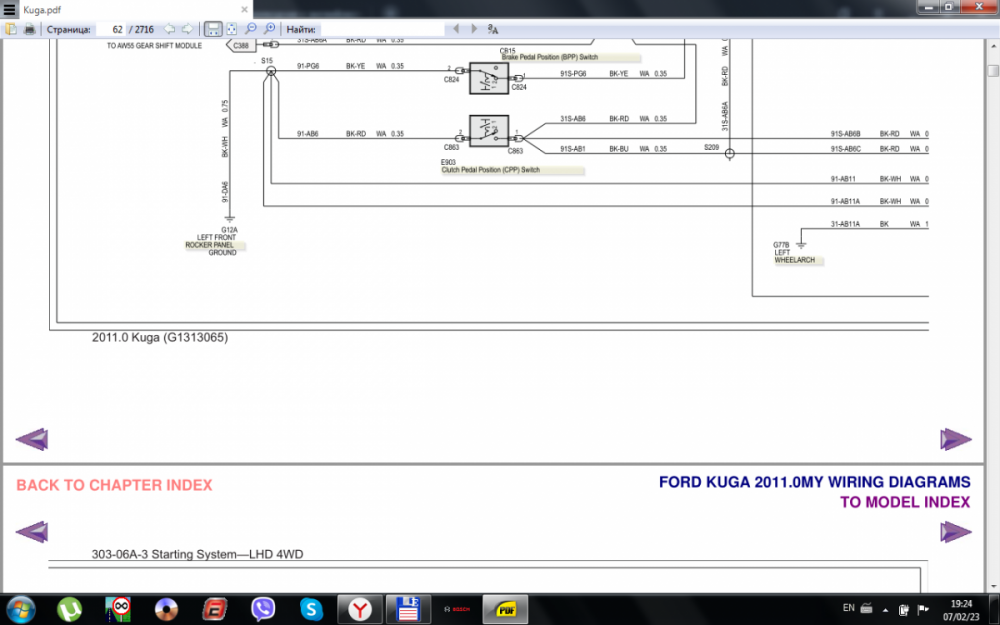This screenshot has width=1000, height=625.
Task: Open the red E app in taskbar
Action: 214,609
